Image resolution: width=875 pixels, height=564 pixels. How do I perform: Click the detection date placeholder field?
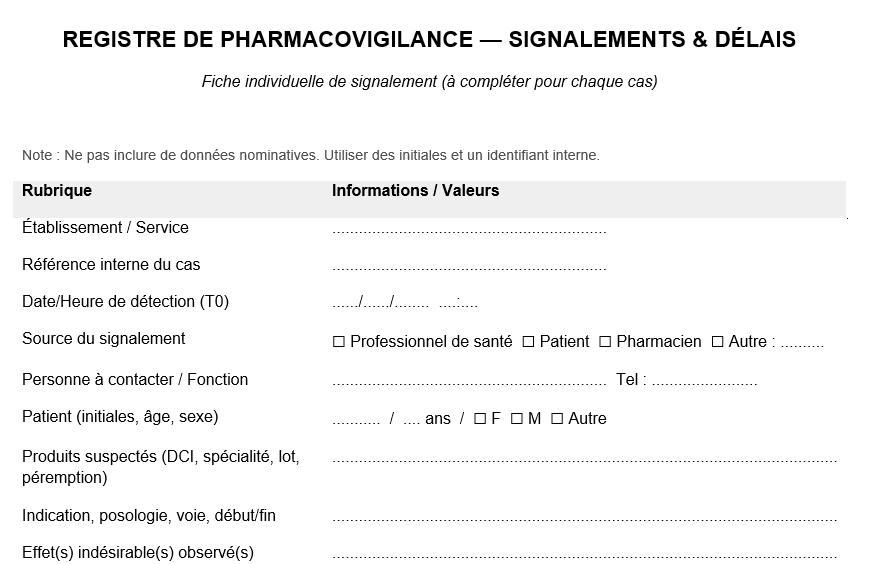(x=380, y=303)
